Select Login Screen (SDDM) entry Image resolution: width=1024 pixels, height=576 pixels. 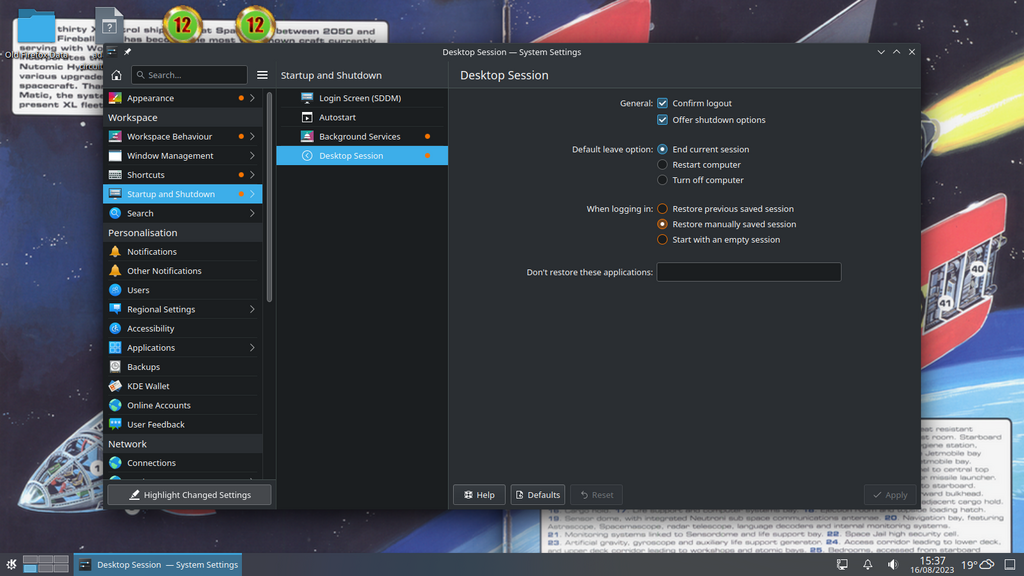359,98
